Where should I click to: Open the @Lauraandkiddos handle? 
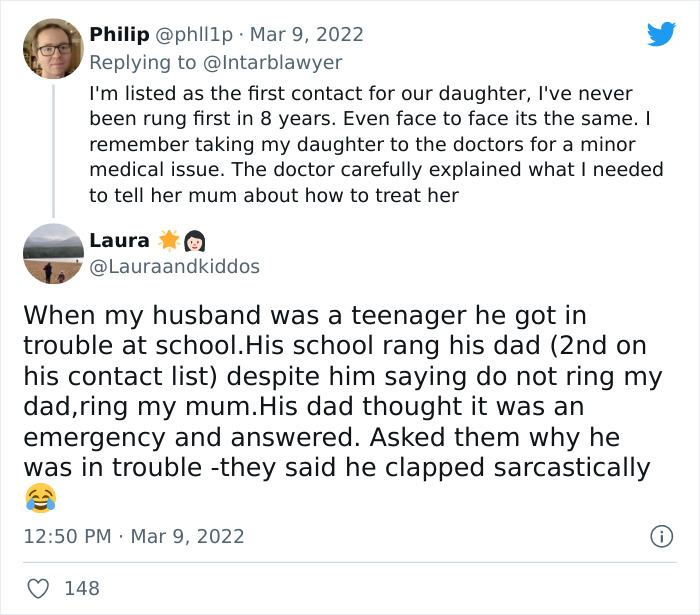[174, 267]
